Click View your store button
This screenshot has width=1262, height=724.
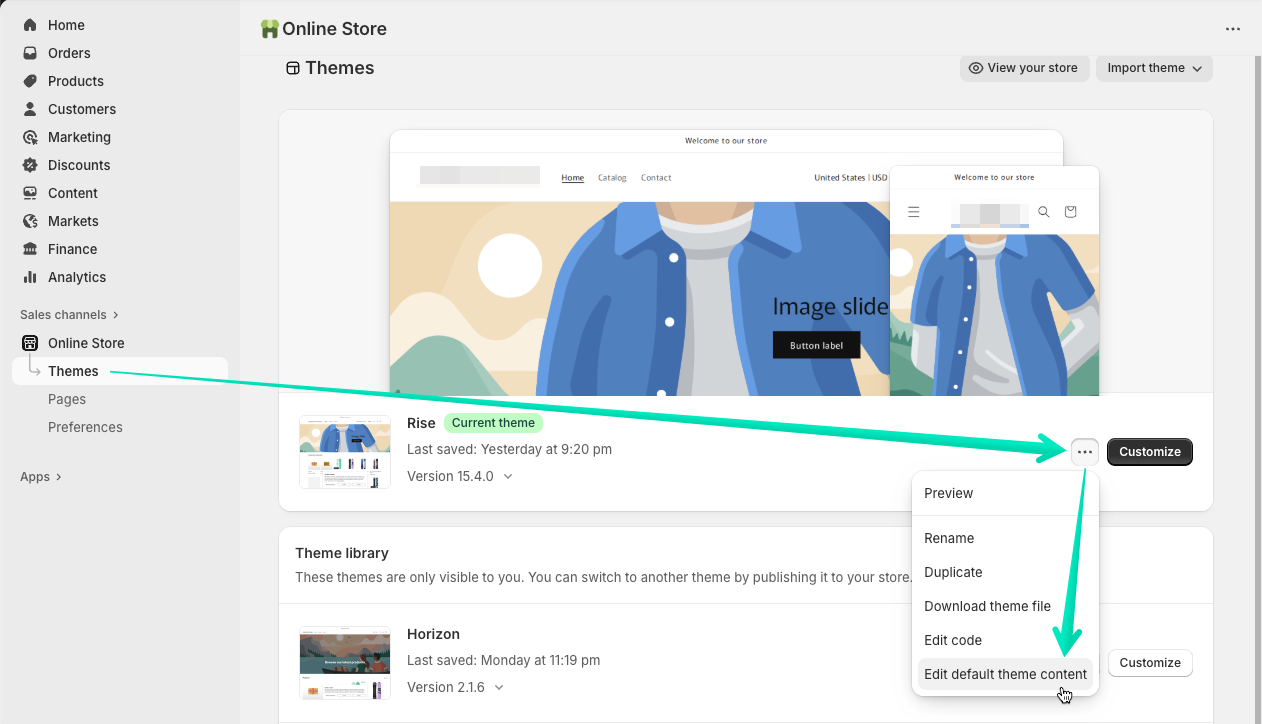click(1023, 68)
